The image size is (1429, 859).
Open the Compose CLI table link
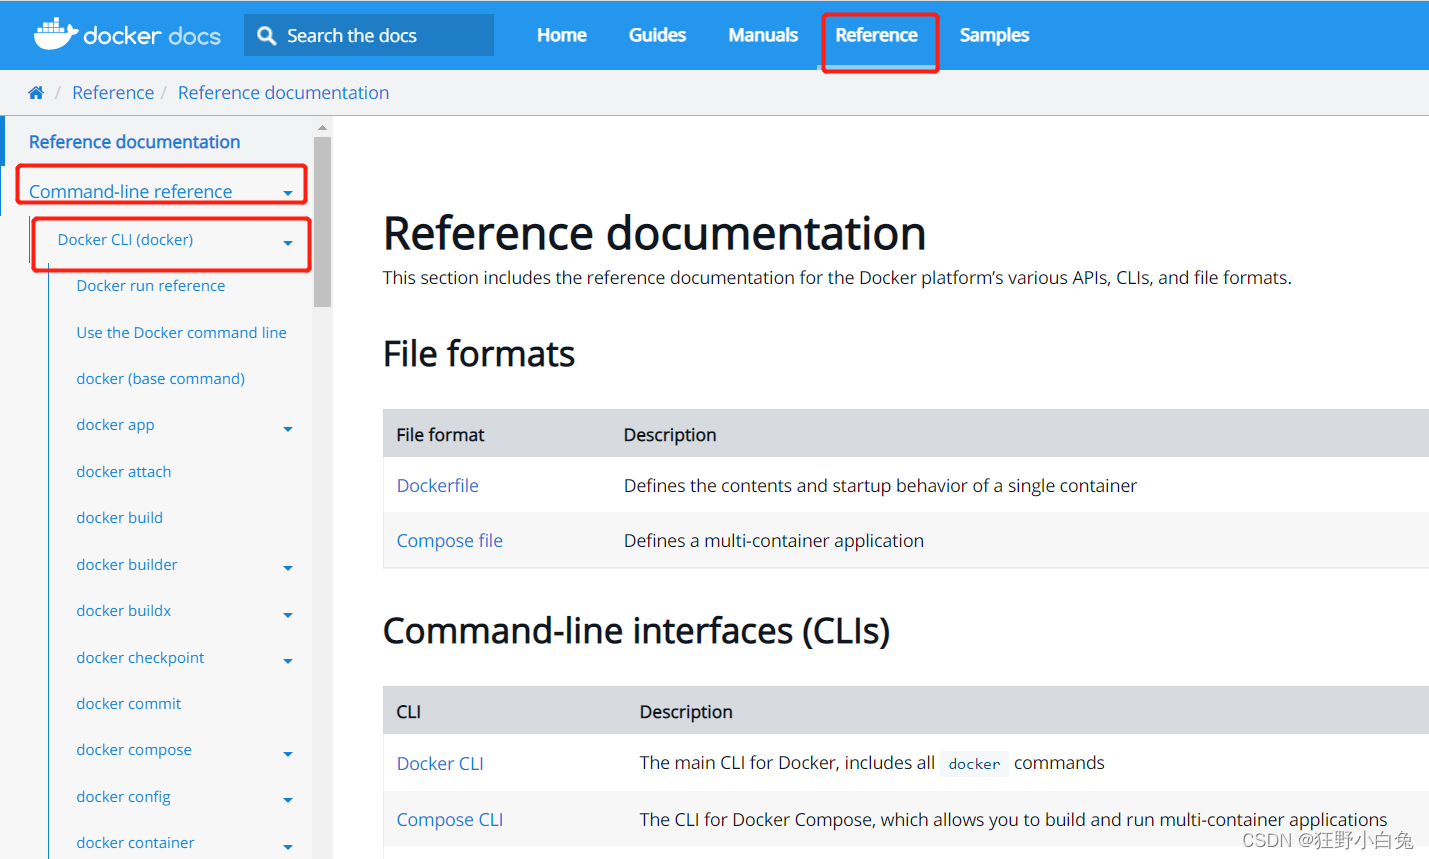point(450,820)
